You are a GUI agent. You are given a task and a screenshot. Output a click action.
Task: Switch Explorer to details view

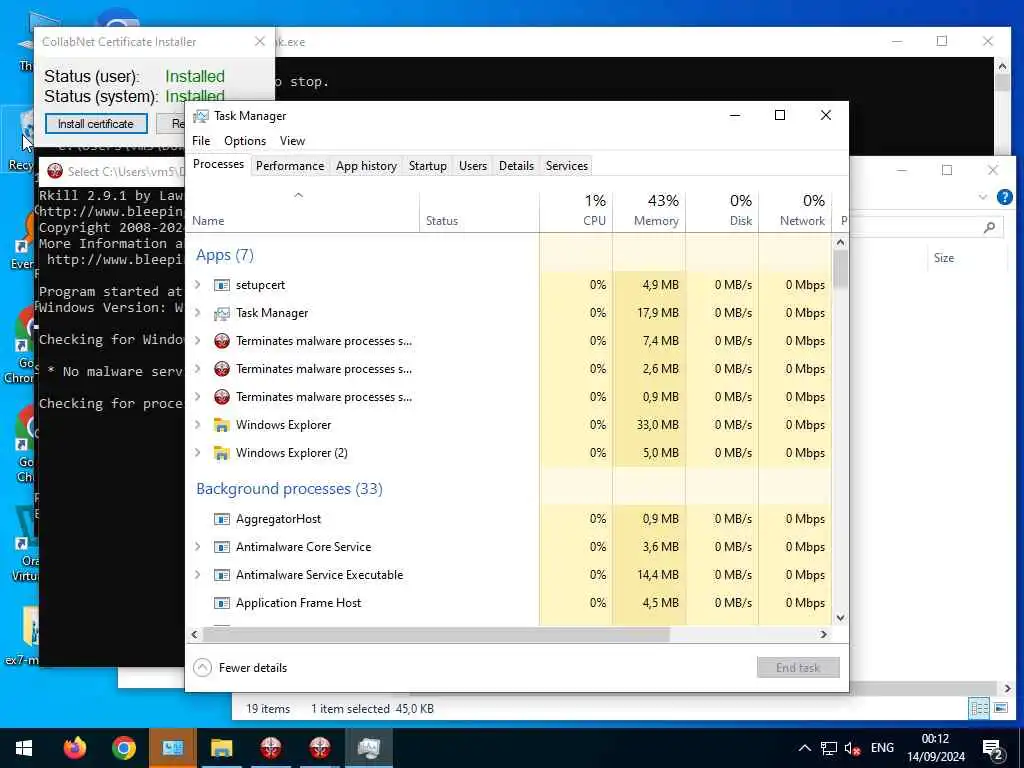(979, 708)
